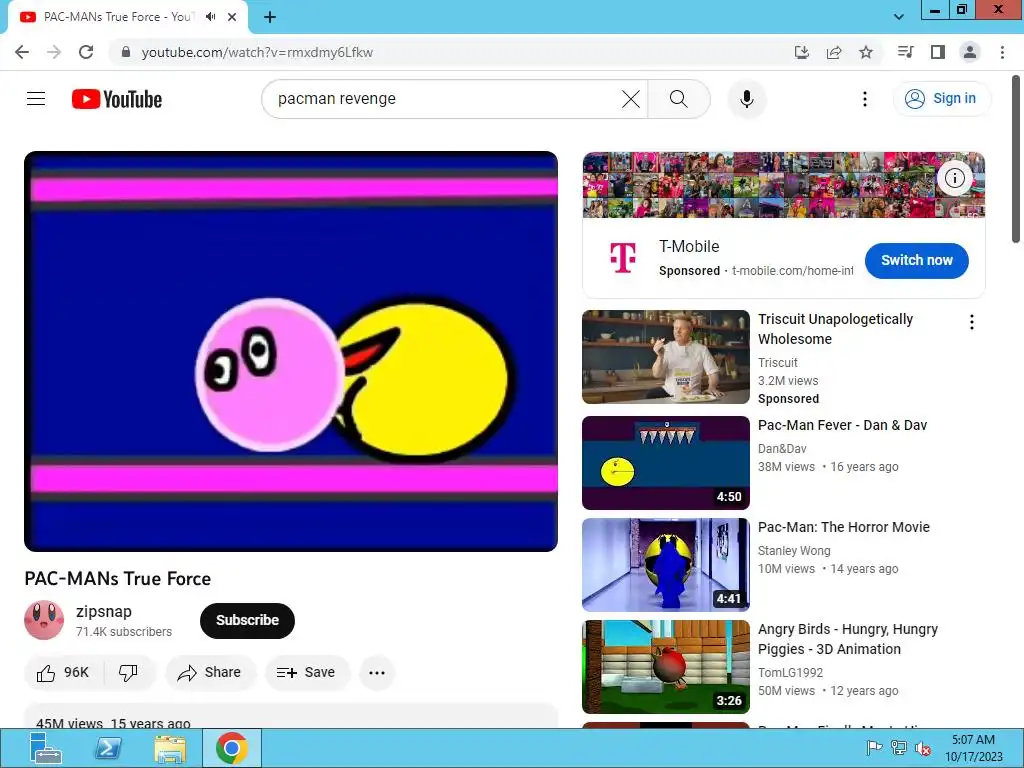Open File Explorer from taskbar

170,748
